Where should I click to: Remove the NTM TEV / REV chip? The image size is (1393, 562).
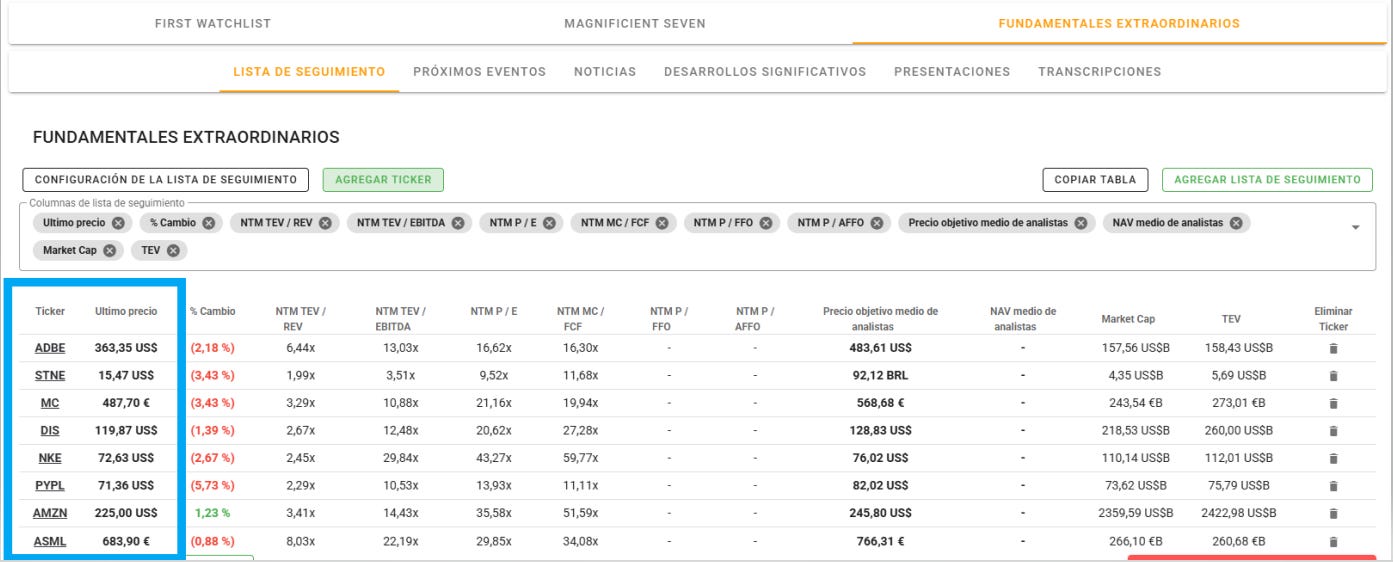(x=325, y=223)
